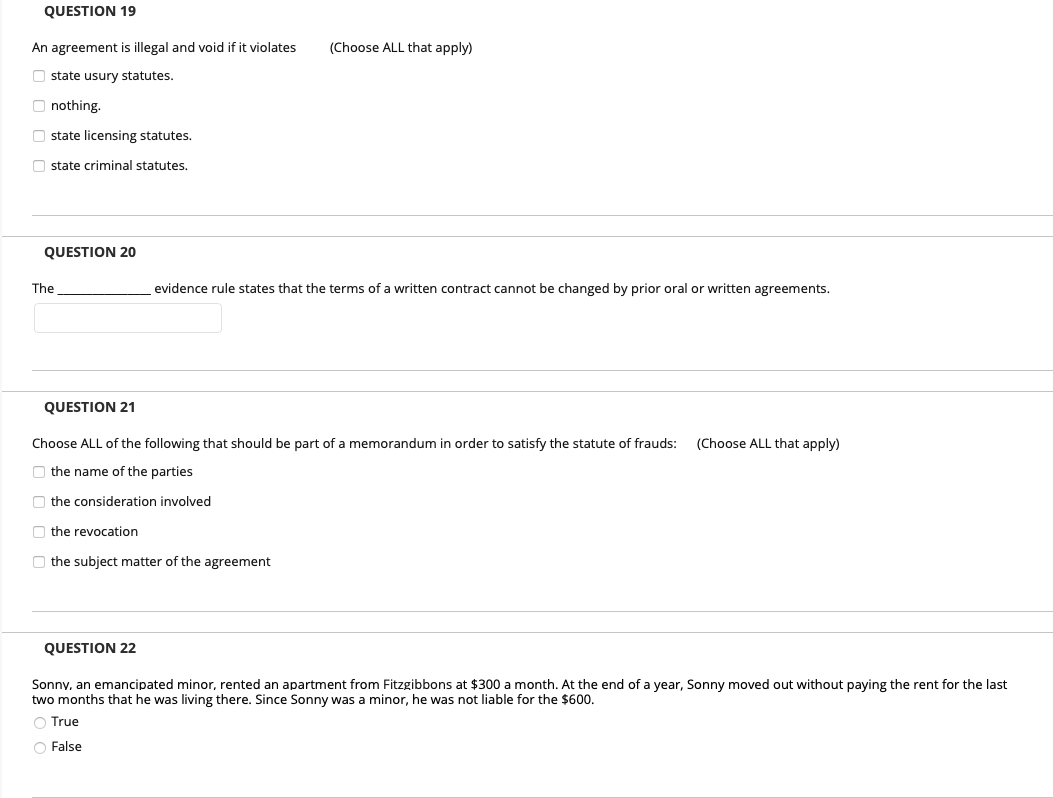Check 'the revocation' option in Question 21
The image size is (1053, 798).
coord(38,531)
